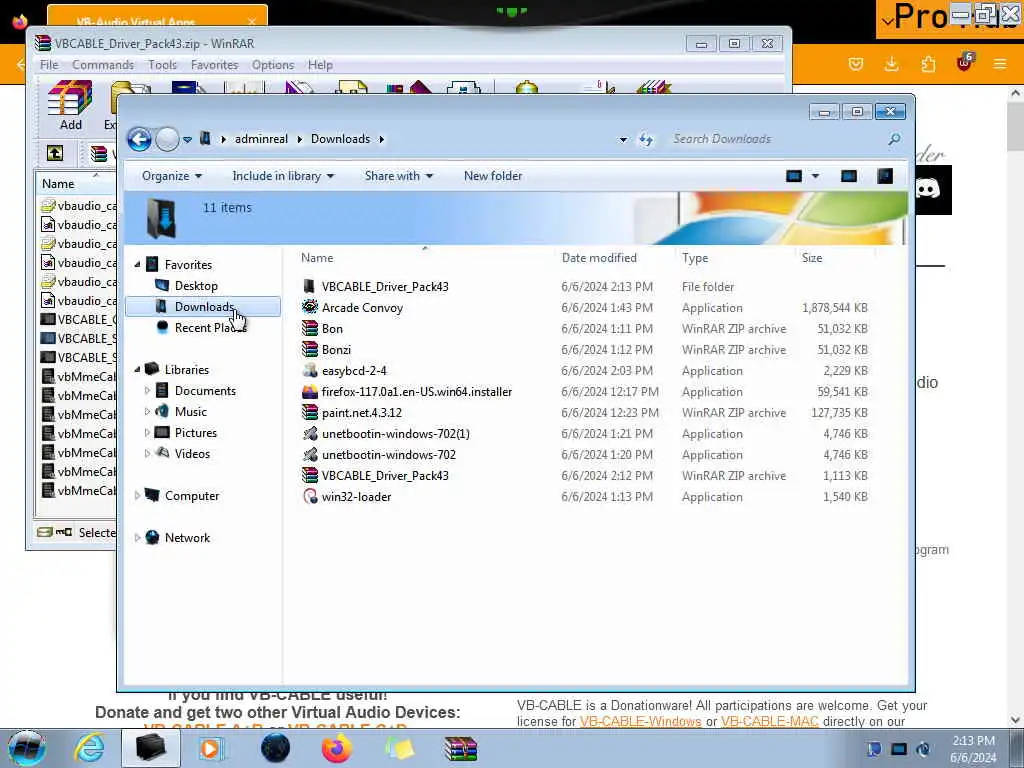Viewport: 1024px width, 768px height.
Task: Click the WinRAR up one level arrow icon
Action: pyautogui.click(x=55, y=153)
